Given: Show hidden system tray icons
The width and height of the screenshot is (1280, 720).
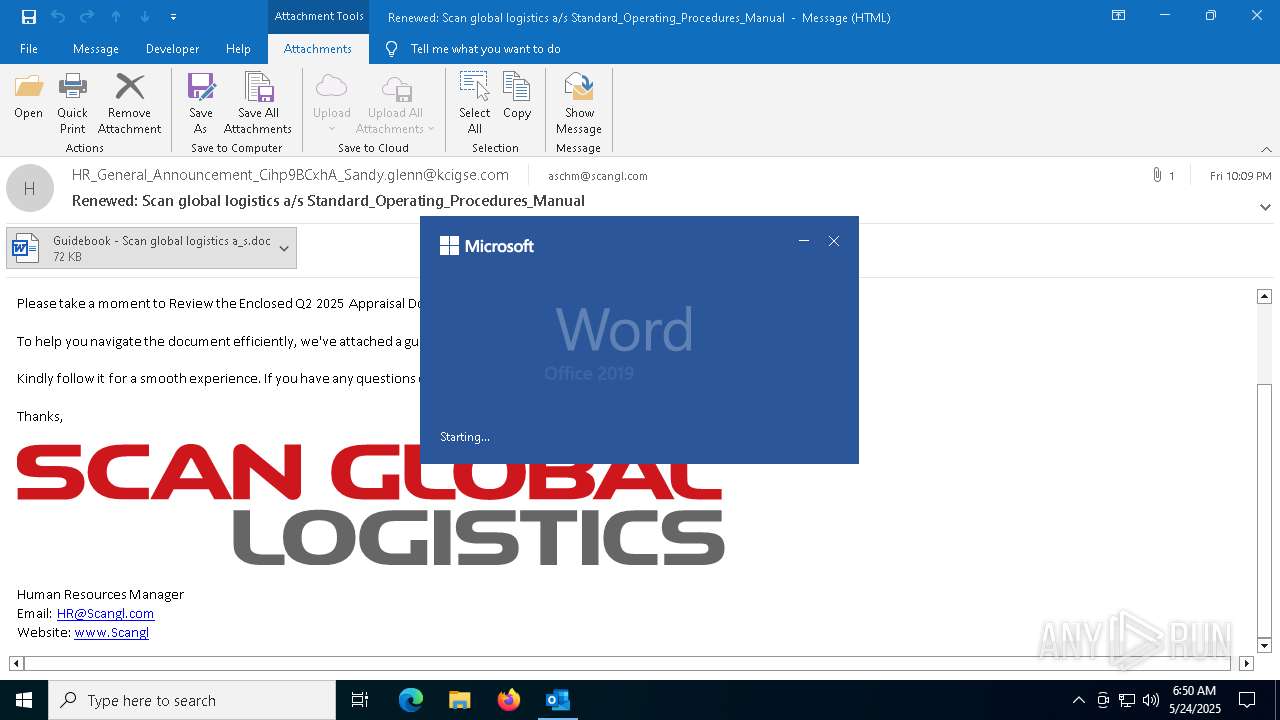Looking at the screenshot, I should (x=1078, y=700).
